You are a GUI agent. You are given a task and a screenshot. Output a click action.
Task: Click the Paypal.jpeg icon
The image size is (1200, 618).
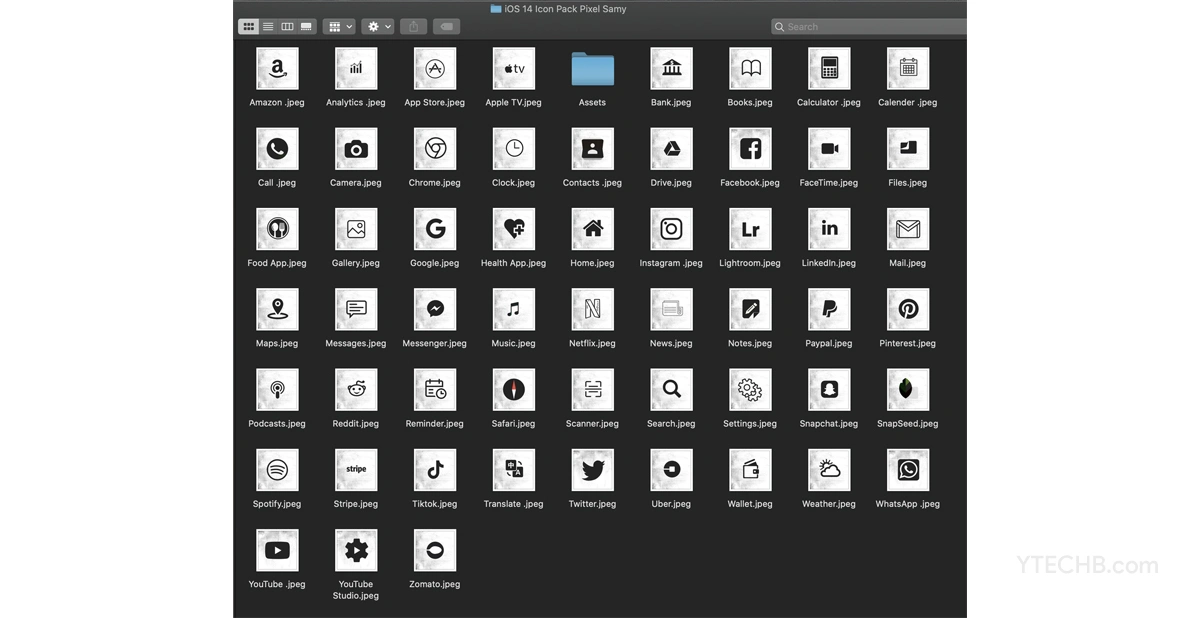pos(829,310)
